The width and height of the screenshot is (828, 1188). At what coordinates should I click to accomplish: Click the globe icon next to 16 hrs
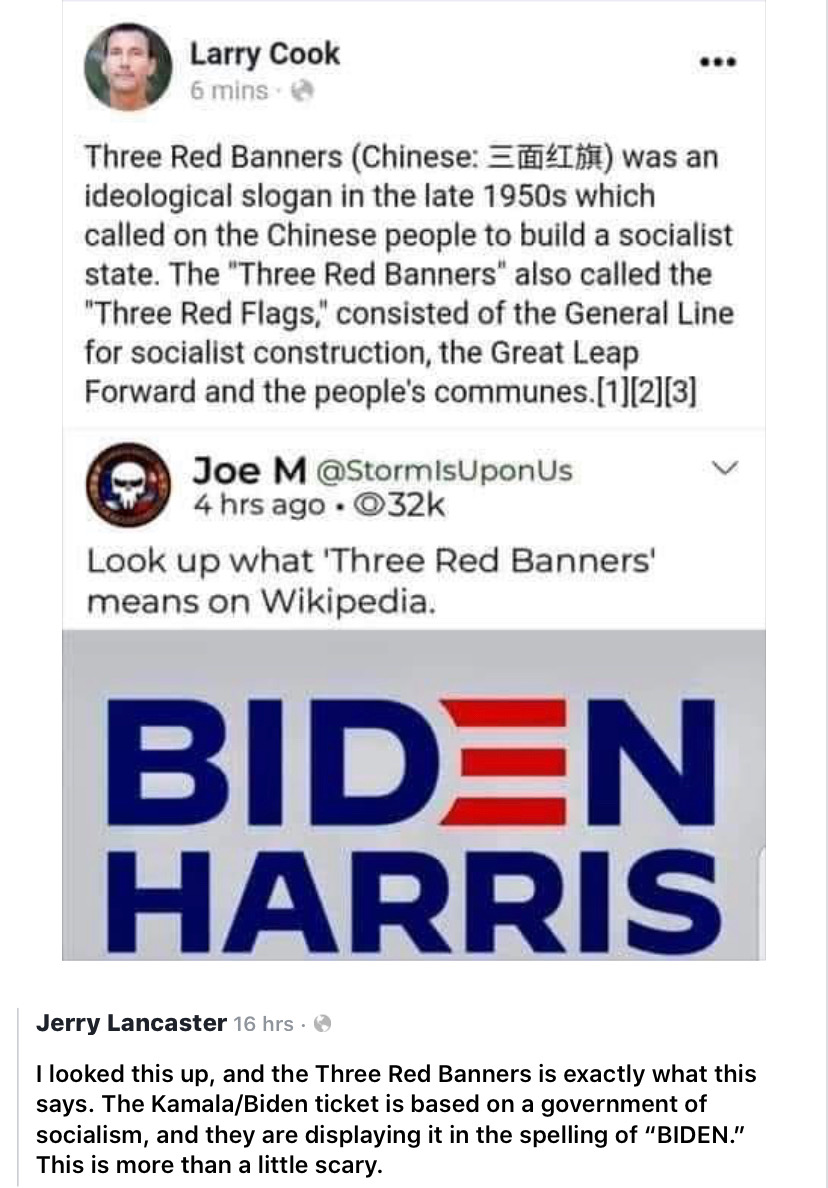pos(322,1024)
